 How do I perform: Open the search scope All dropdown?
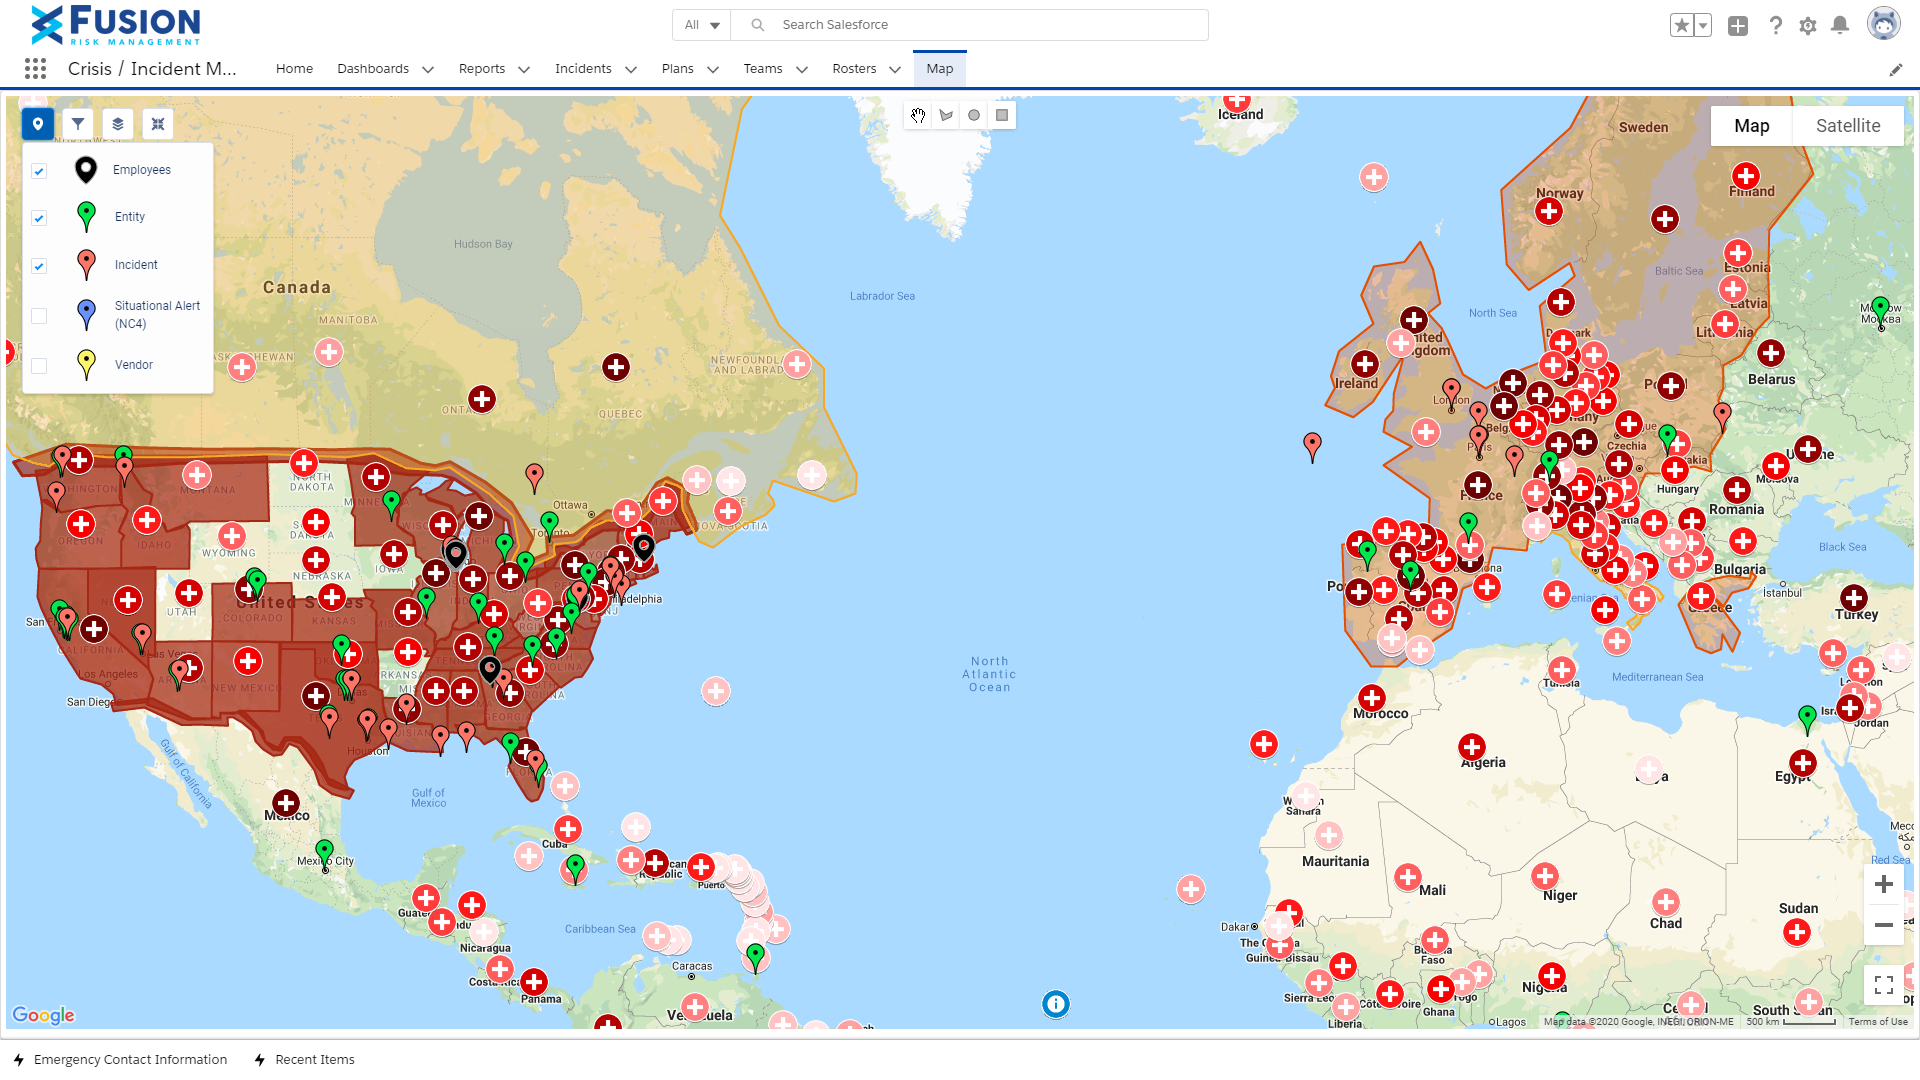701,24
